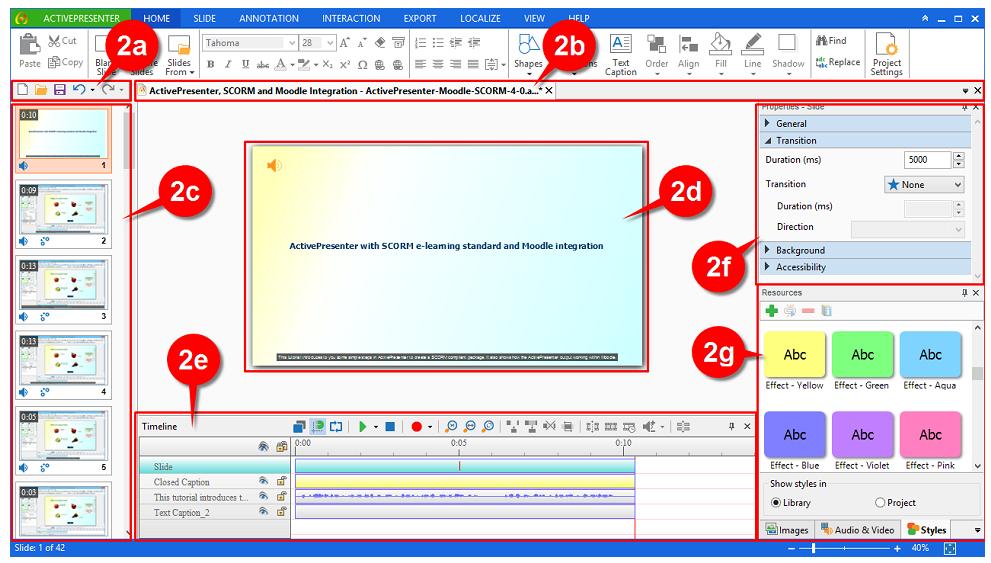The image size is (991, 563).
Task: Switch to the ANNOTATION tab
Action: pos(269,18)
